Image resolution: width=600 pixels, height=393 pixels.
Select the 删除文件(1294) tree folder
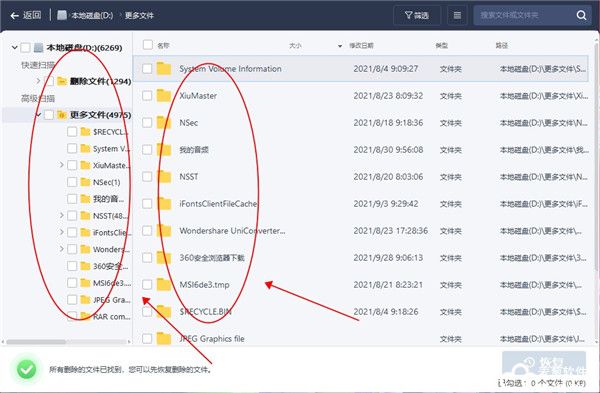(100, 81)
